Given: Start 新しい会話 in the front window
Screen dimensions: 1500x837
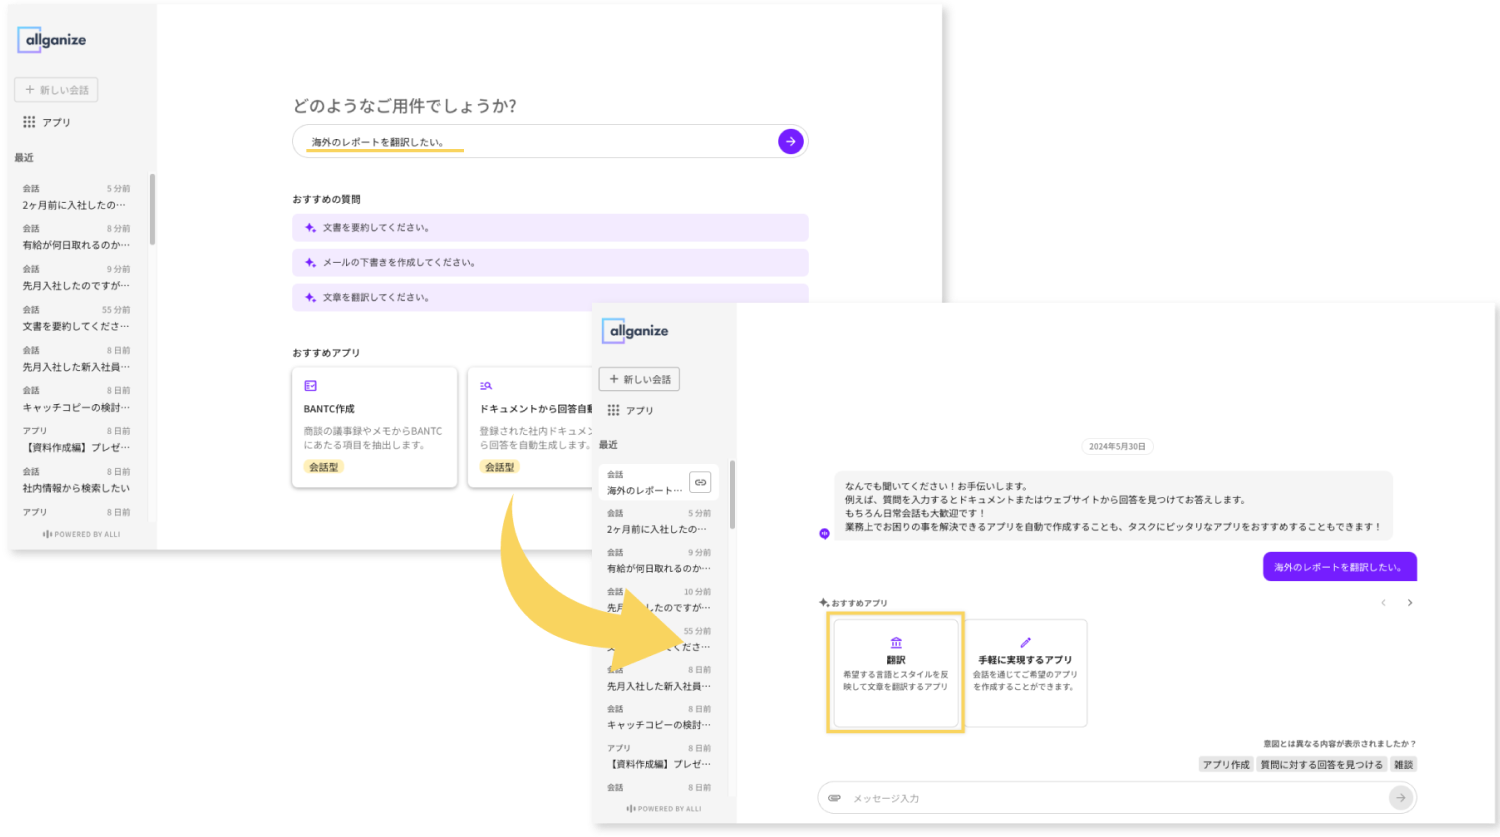Looking at the screenshot, I should pos(639,379).
